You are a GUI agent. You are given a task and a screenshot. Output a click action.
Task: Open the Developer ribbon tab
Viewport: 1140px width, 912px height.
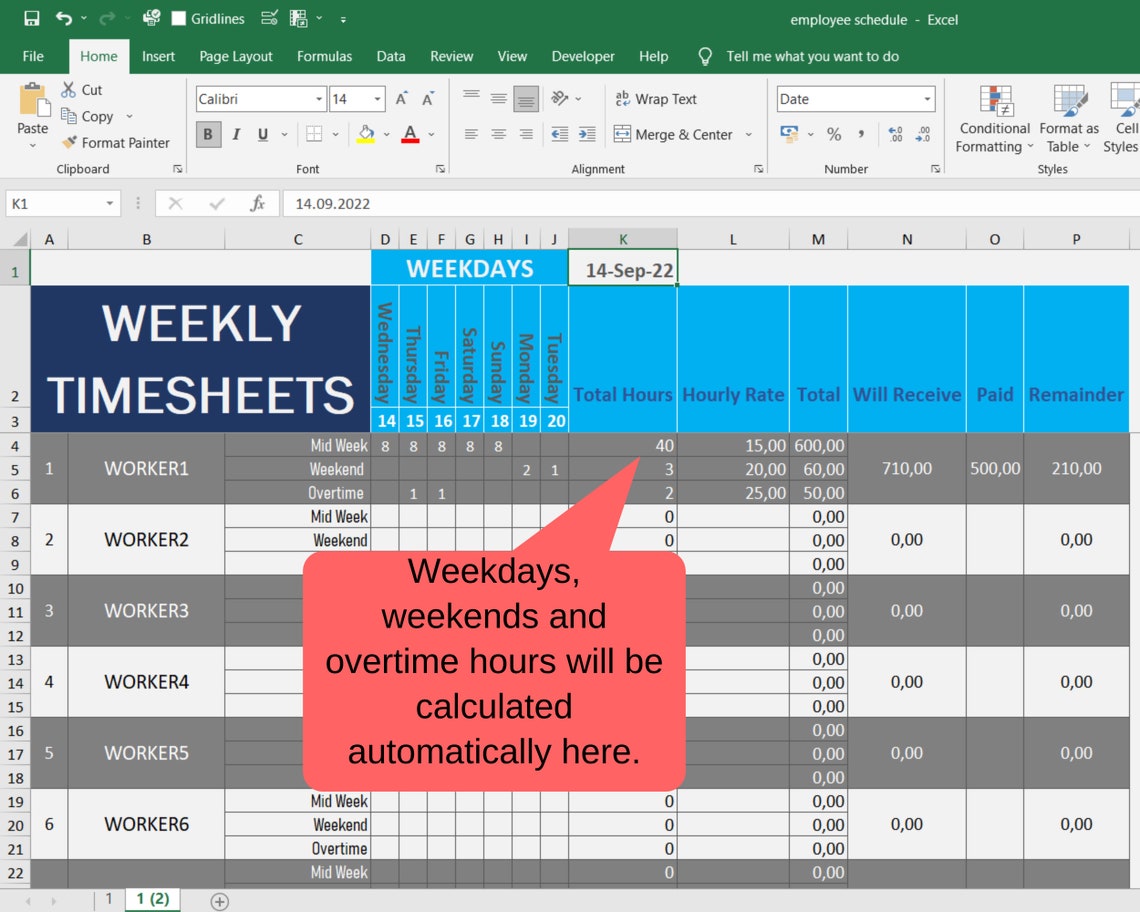(x=582, y=56)
